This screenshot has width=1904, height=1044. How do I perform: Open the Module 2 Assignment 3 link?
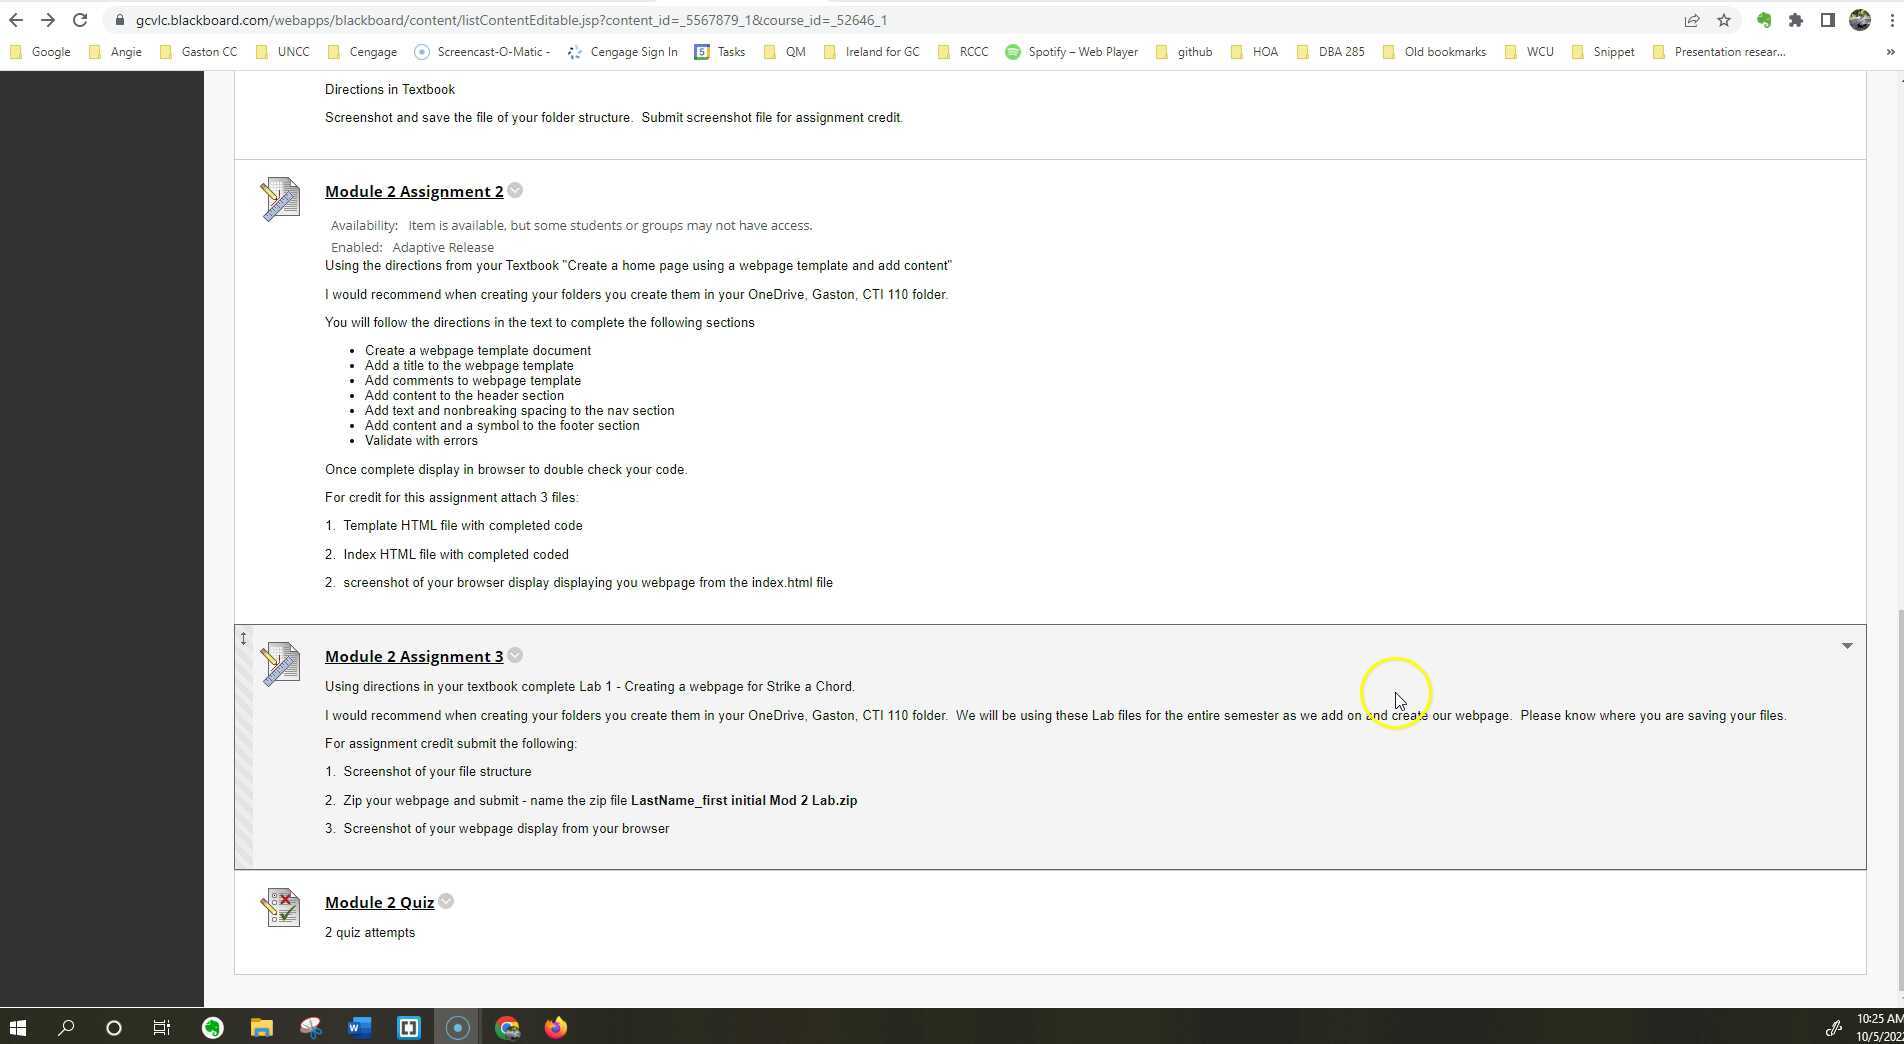tap(413, 656)
